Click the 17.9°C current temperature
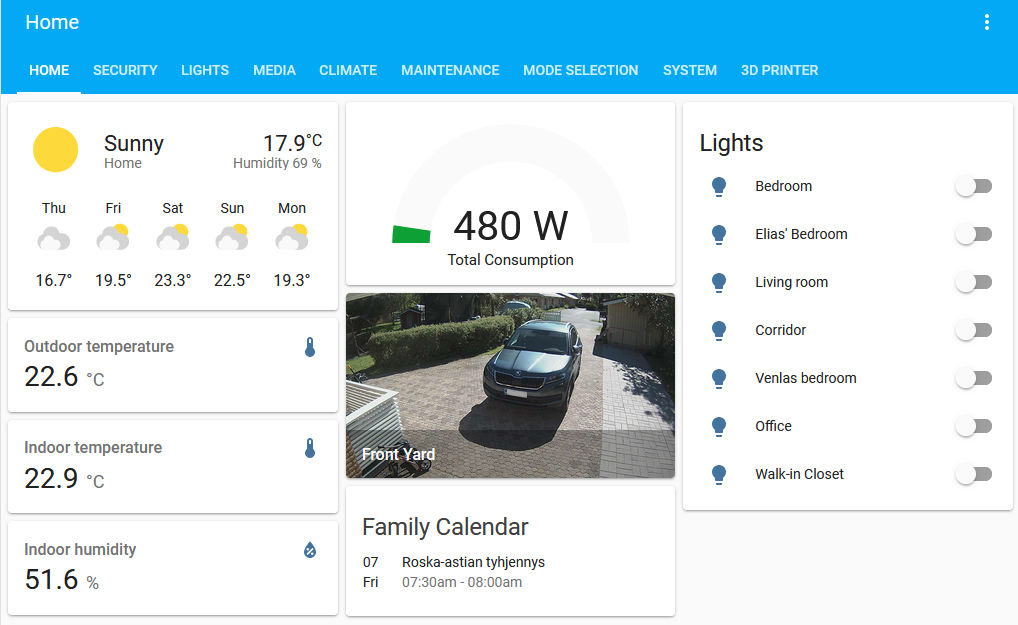 click(x=292, y=142)
